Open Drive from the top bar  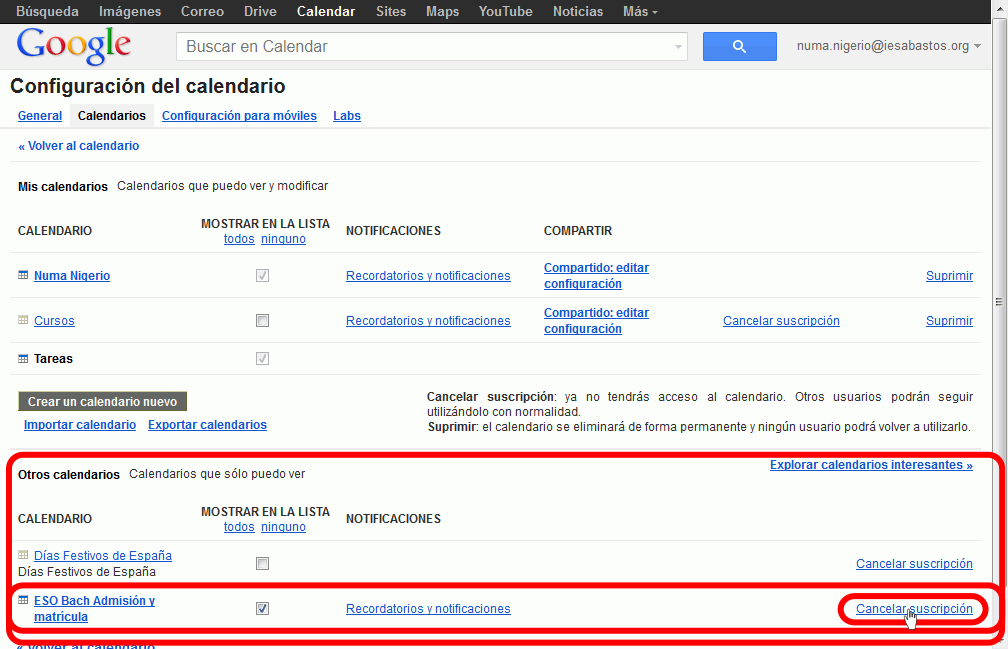[x=260, y=12]
